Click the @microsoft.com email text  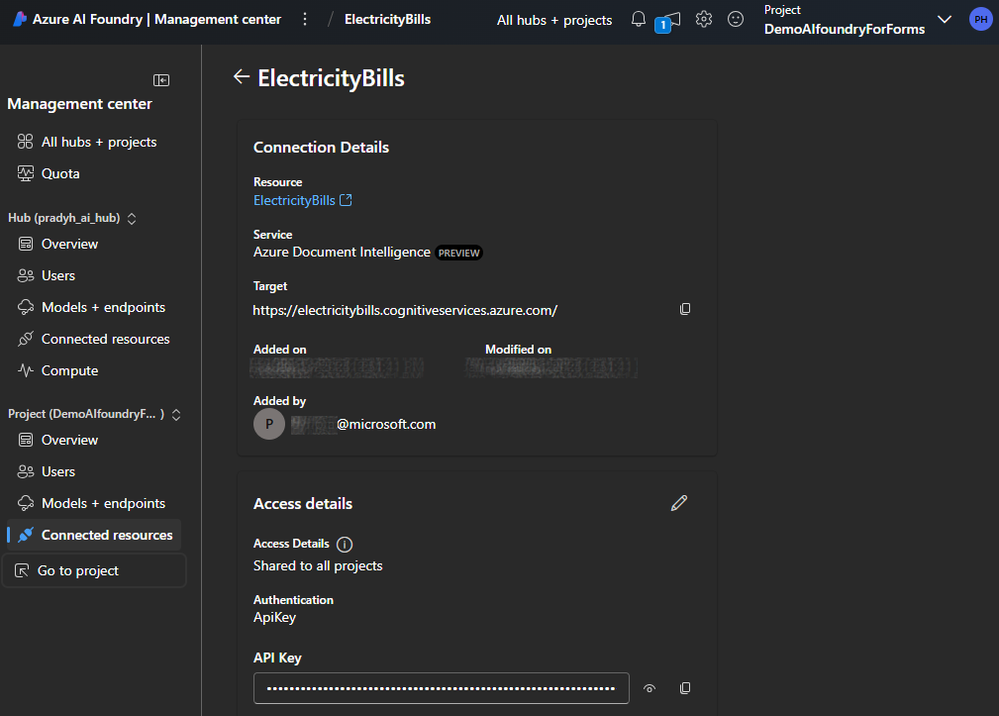tap(386, 424)
